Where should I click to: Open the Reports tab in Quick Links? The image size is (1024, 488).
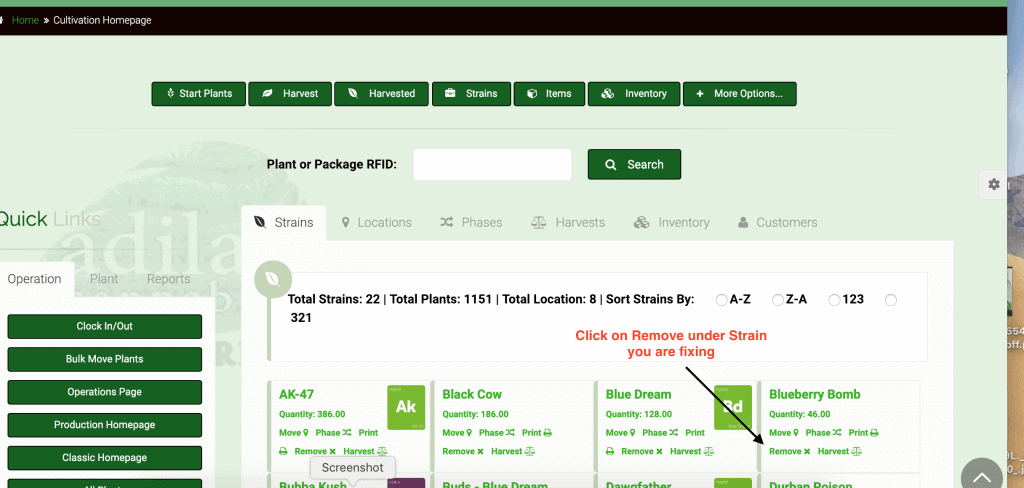coord(168,279)
